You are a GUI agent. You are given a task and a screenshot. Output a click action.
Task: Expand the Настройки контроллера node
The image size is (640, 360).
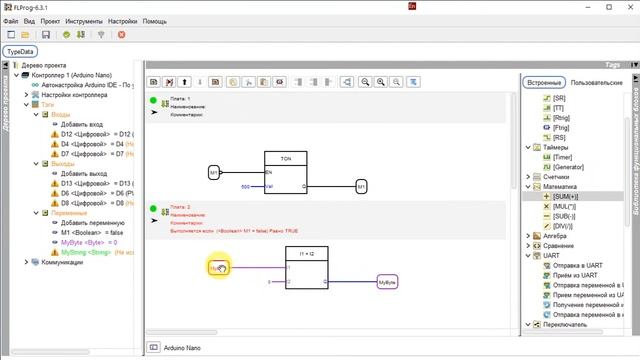(x=27, y=95)
